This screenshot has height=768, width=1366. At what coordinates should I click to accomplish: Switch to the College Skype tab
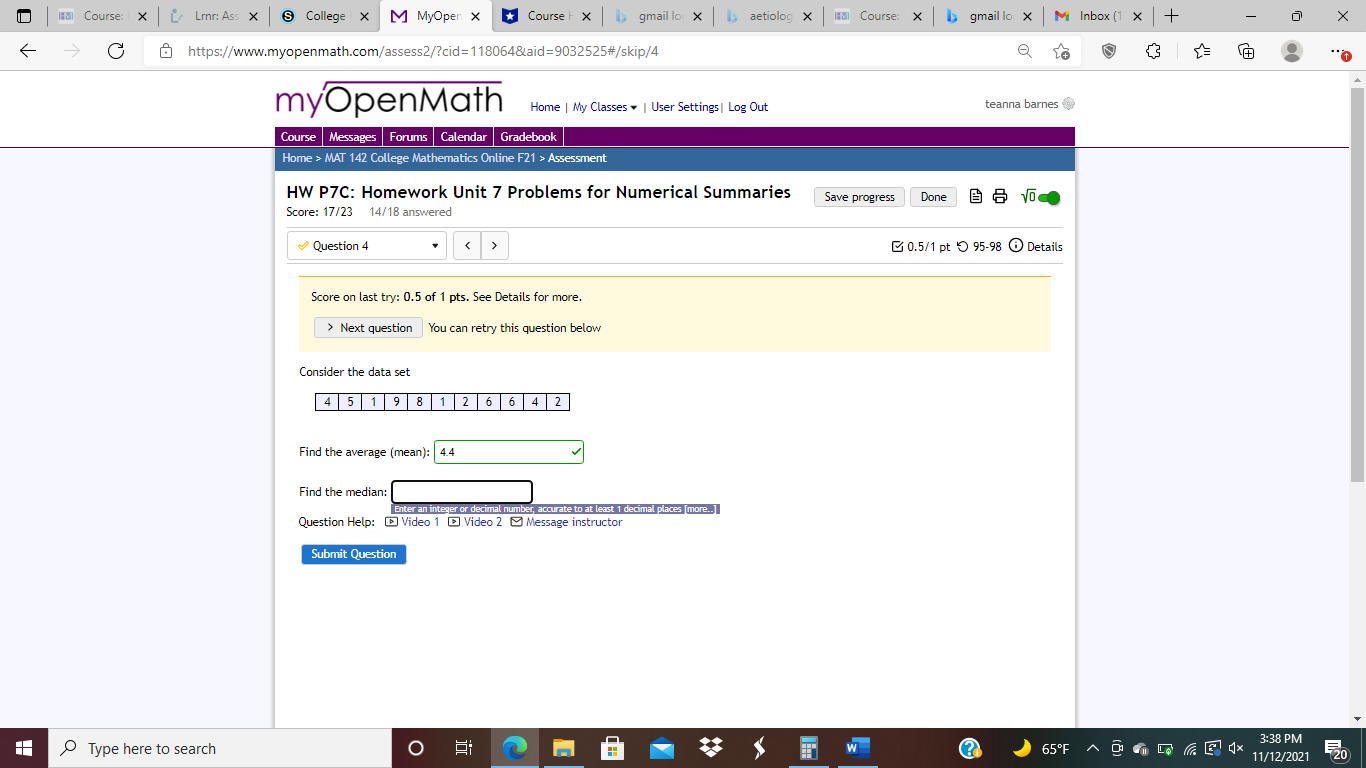tap(323, 16)
